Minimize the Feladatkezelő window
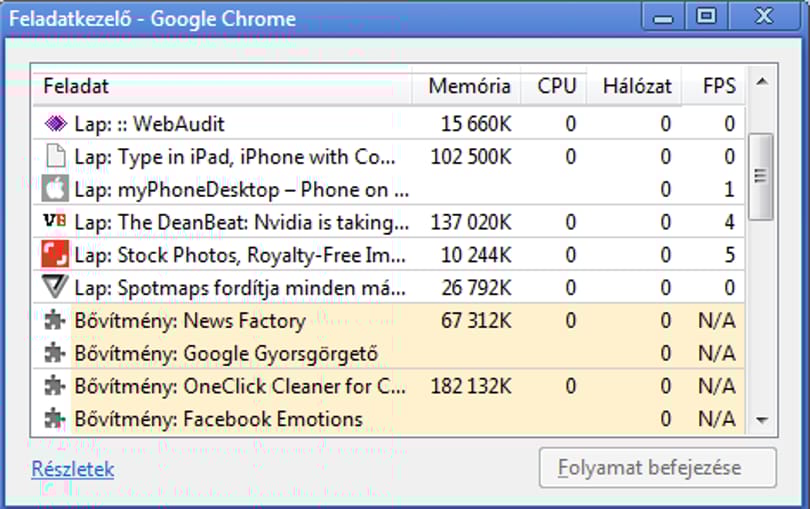This screenshot has height=509, width=810. click(x=663, y=17)
